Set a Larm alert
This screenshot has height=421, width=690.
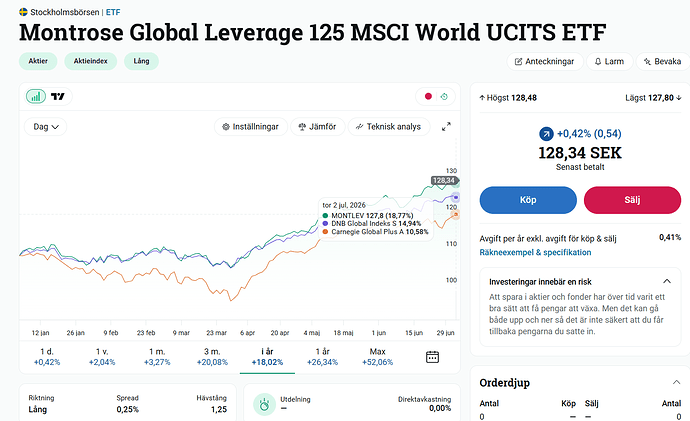pyautogui.click(x=609, y=62)
